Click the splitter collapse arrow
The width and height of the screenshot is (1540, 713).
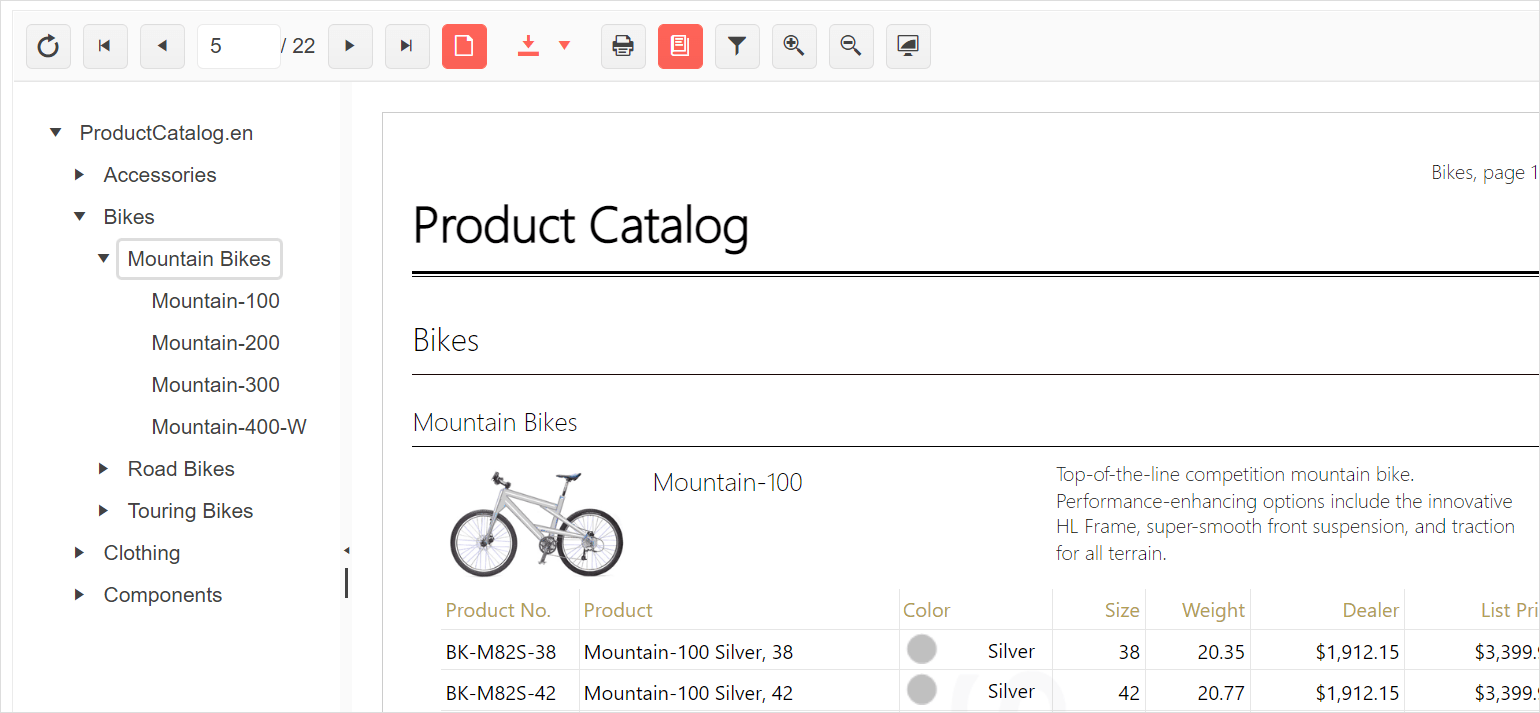click(346, 551)
